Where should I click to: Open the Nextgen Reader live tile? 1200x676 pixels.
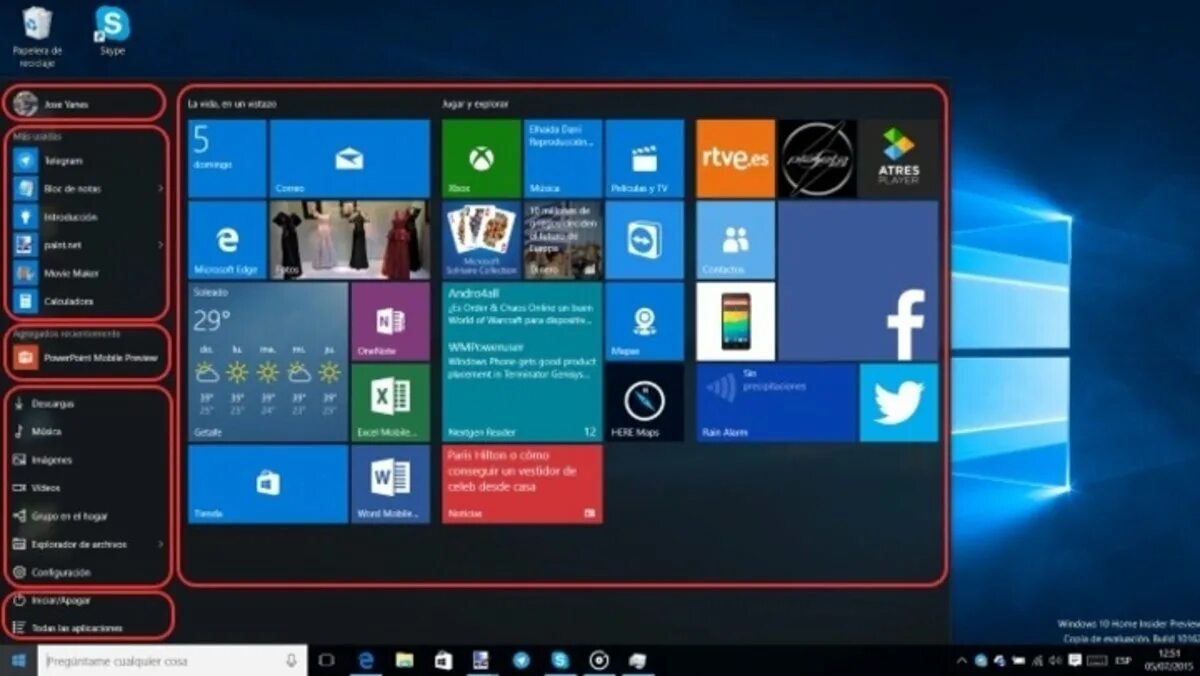(522, 362)
